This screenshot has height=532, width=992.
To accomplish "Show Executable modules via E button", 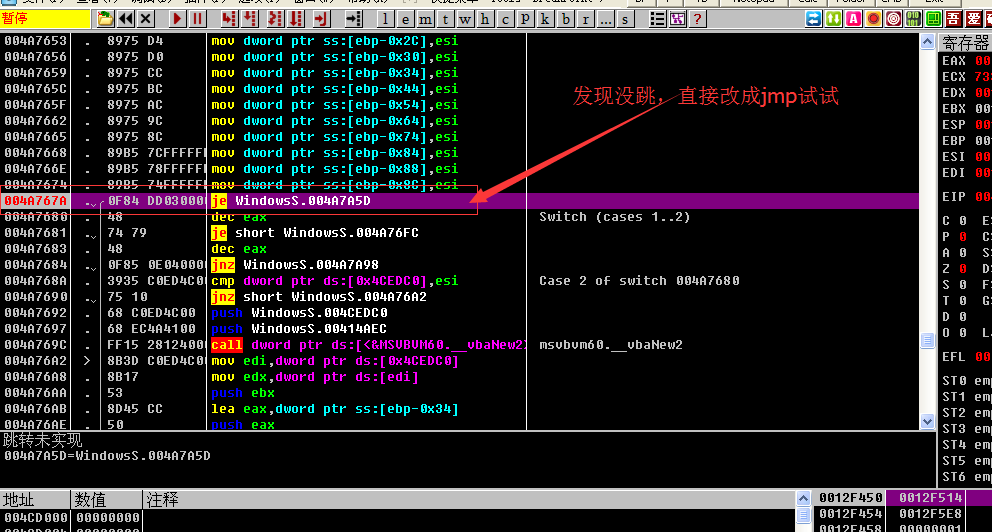I will [405, 19].
